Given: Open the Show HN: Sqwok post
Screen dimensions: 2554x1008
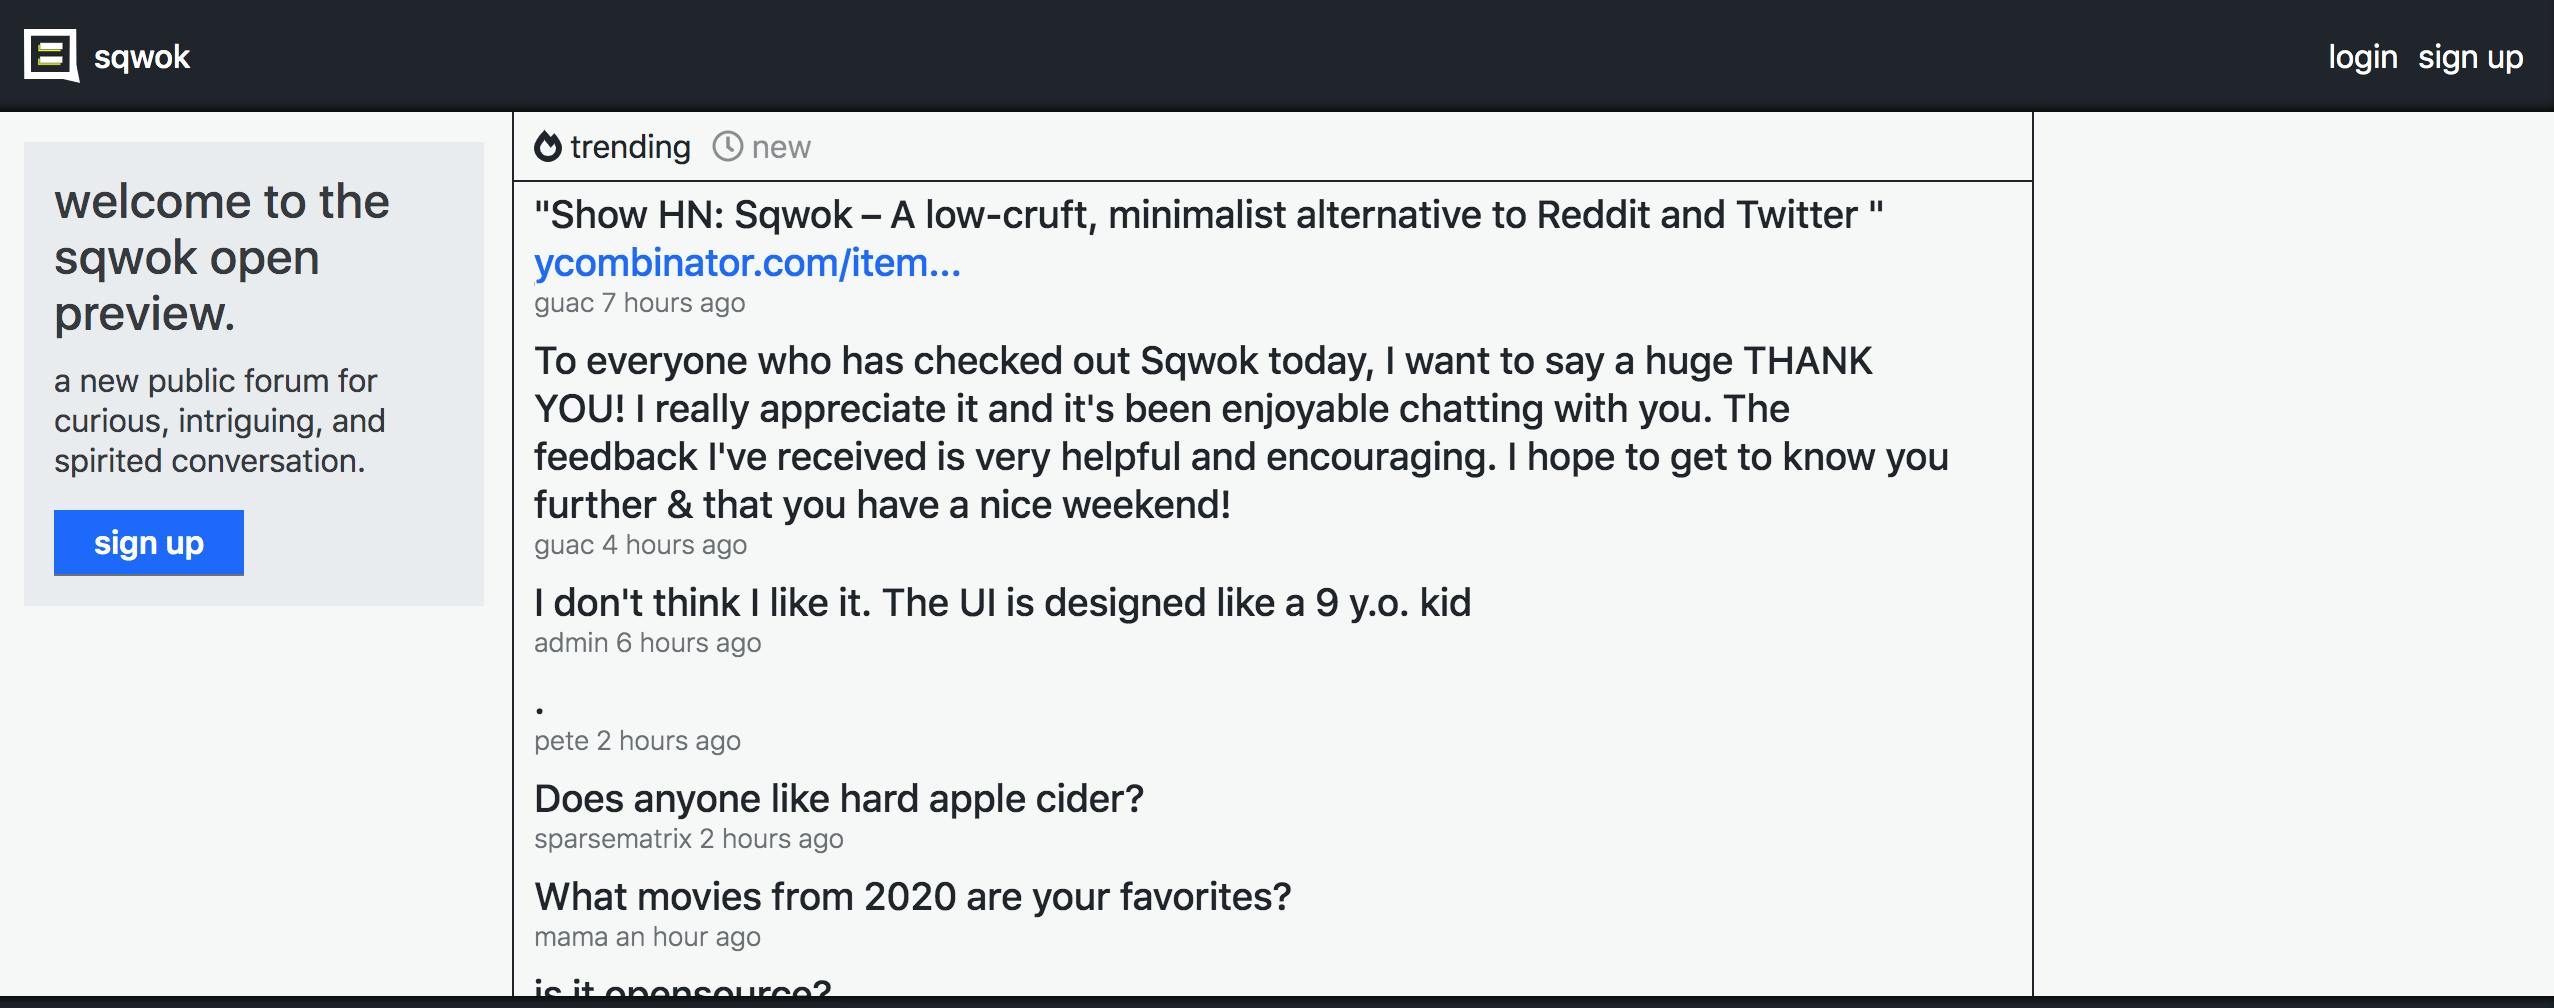Looking at the screenshot, I should [x=1208, y=215].
